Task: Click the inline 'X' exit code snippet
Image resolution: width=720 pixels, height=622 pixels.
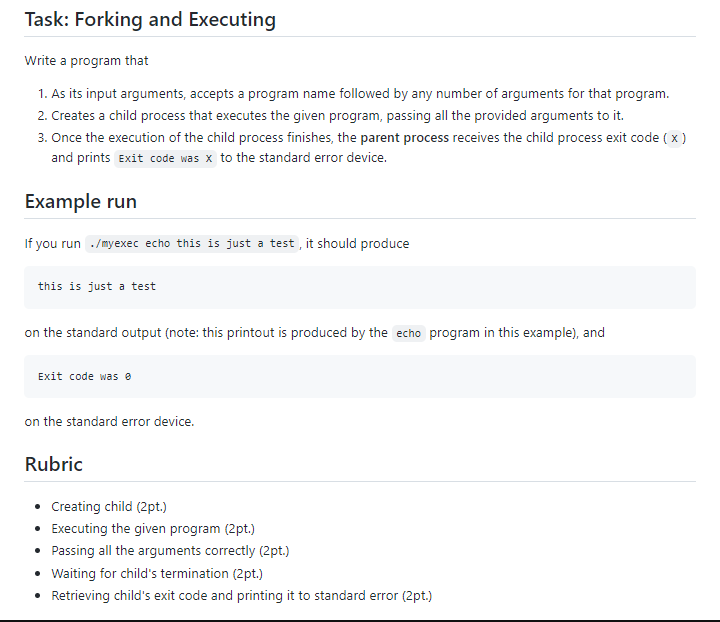Action: pyautogui.click(x=674, y=138)
